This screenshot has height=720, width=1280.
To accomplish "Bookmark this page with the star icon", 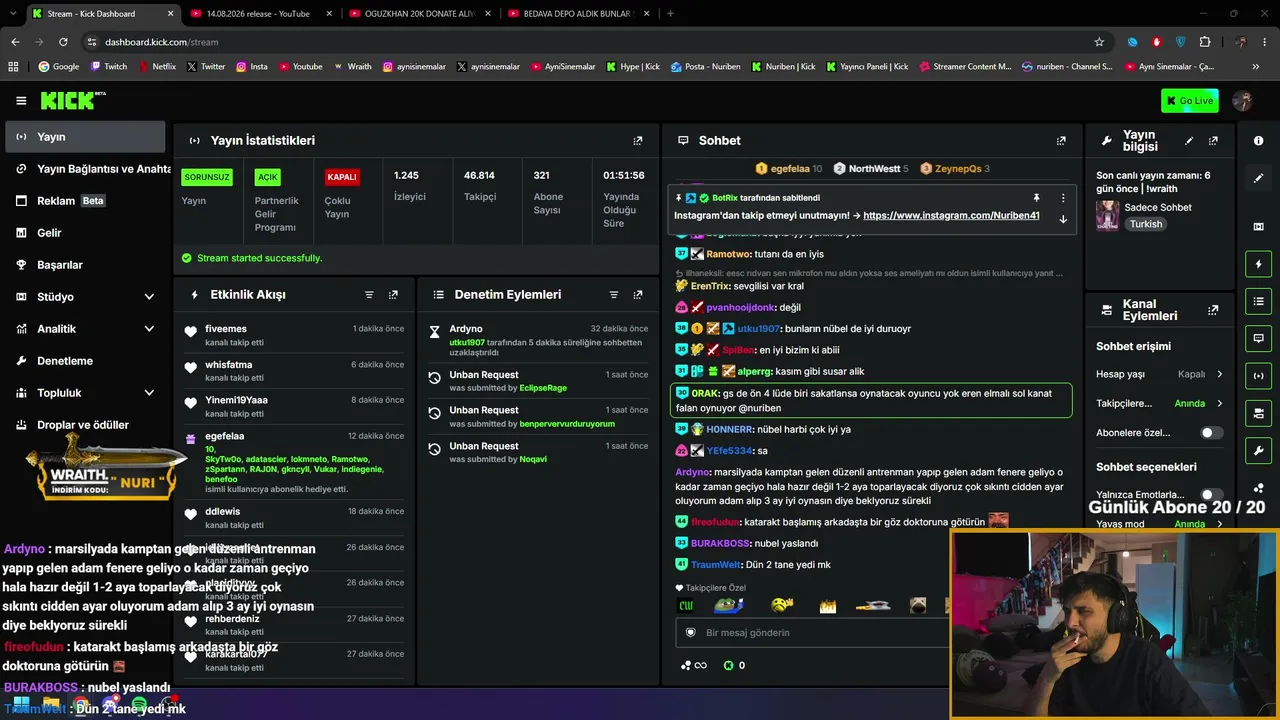I will [1099, 42].
